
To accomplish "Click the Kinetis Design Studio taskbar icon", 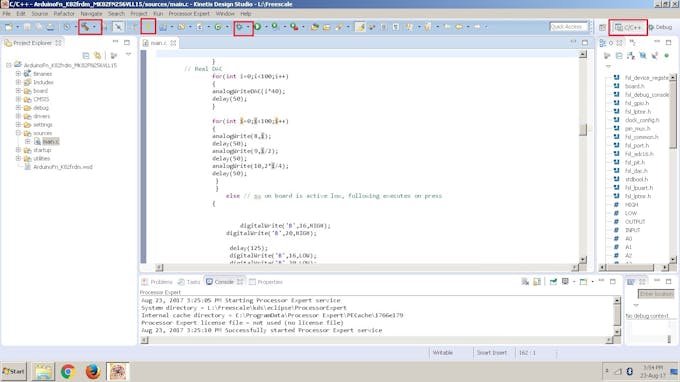I will tap(118, 372).
